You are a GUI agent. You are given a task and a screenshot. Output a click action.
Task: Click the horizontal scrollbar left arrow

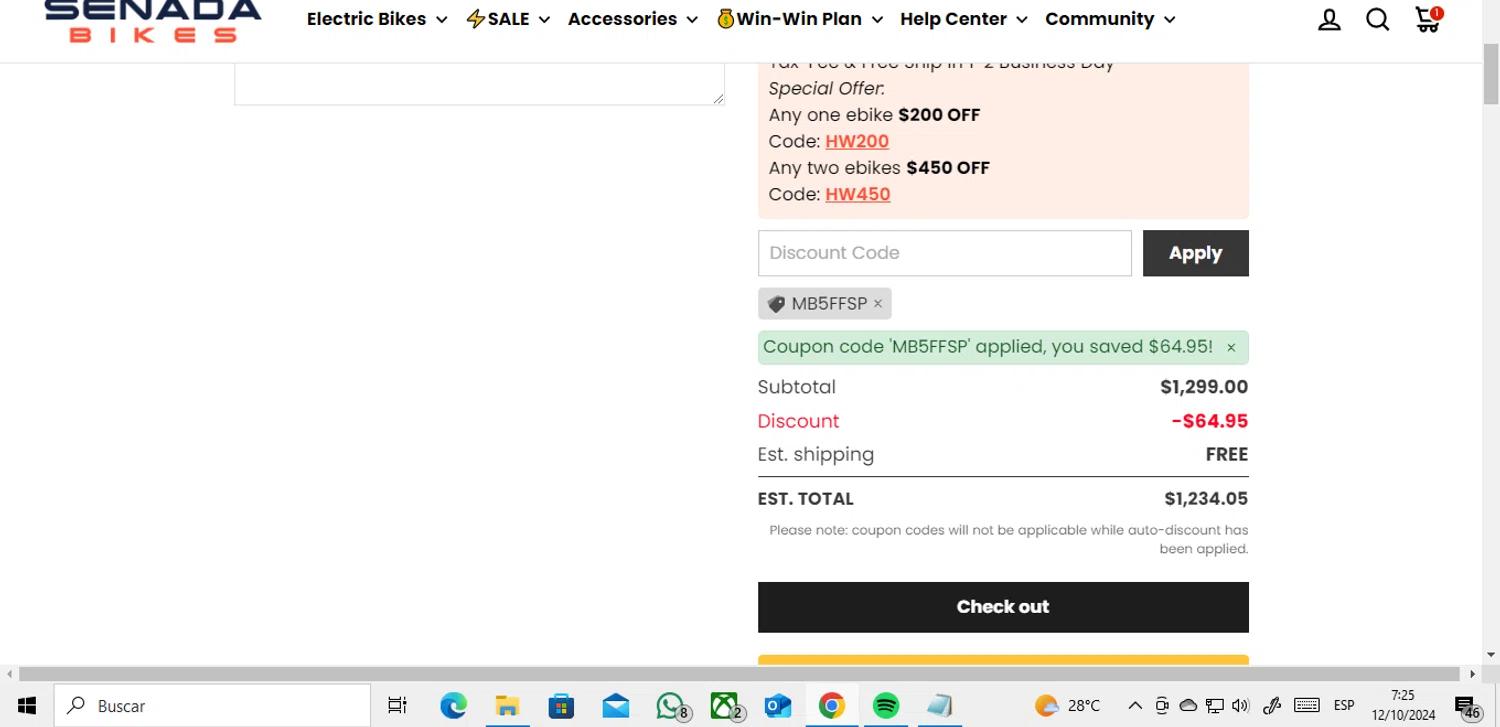click(9, 674)
